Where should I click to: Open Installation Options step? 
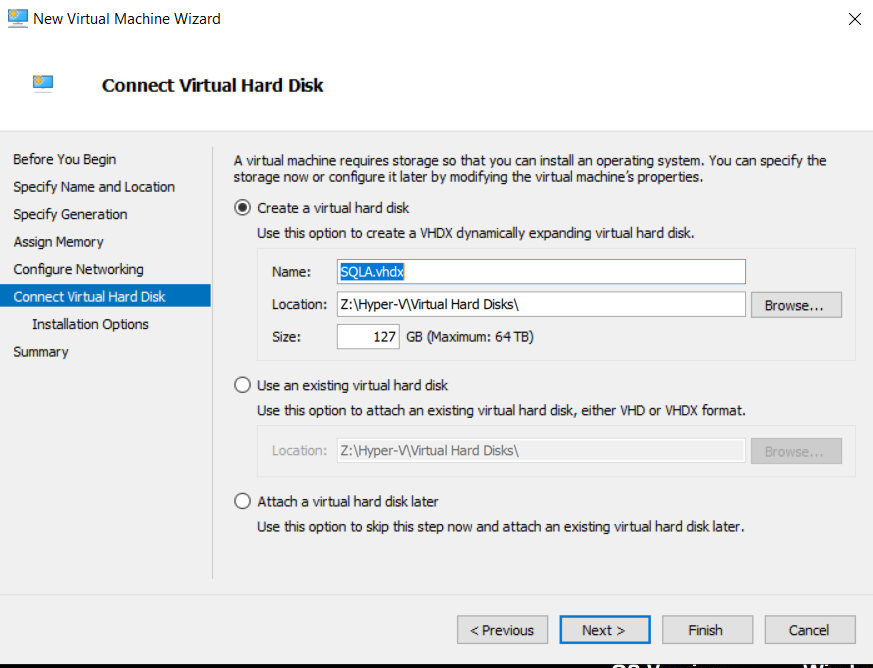point(90,324)
